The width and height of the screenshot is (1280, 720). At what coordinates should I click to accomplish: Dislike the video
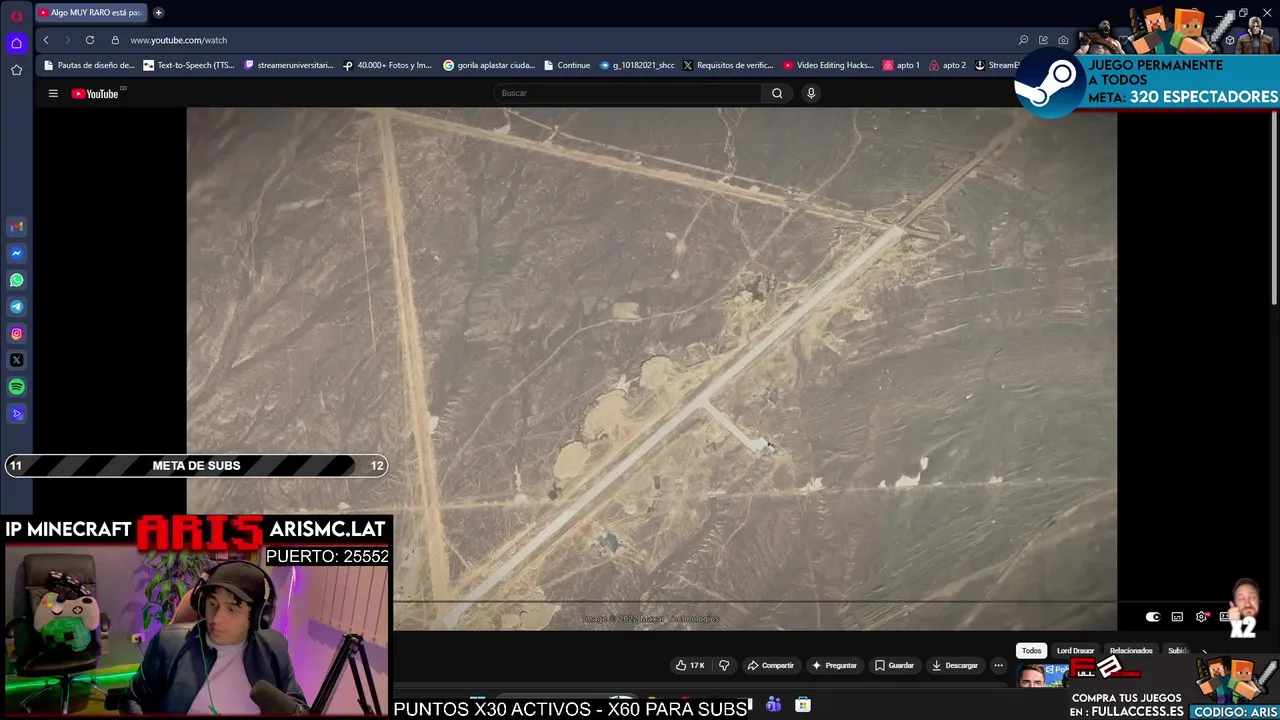[724, 665]
